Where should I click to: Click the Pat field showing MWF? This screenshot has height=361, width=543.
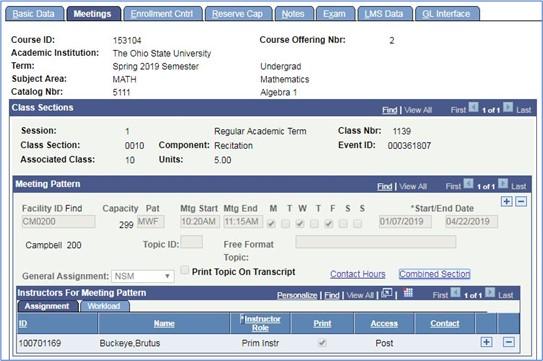(151, 221)
